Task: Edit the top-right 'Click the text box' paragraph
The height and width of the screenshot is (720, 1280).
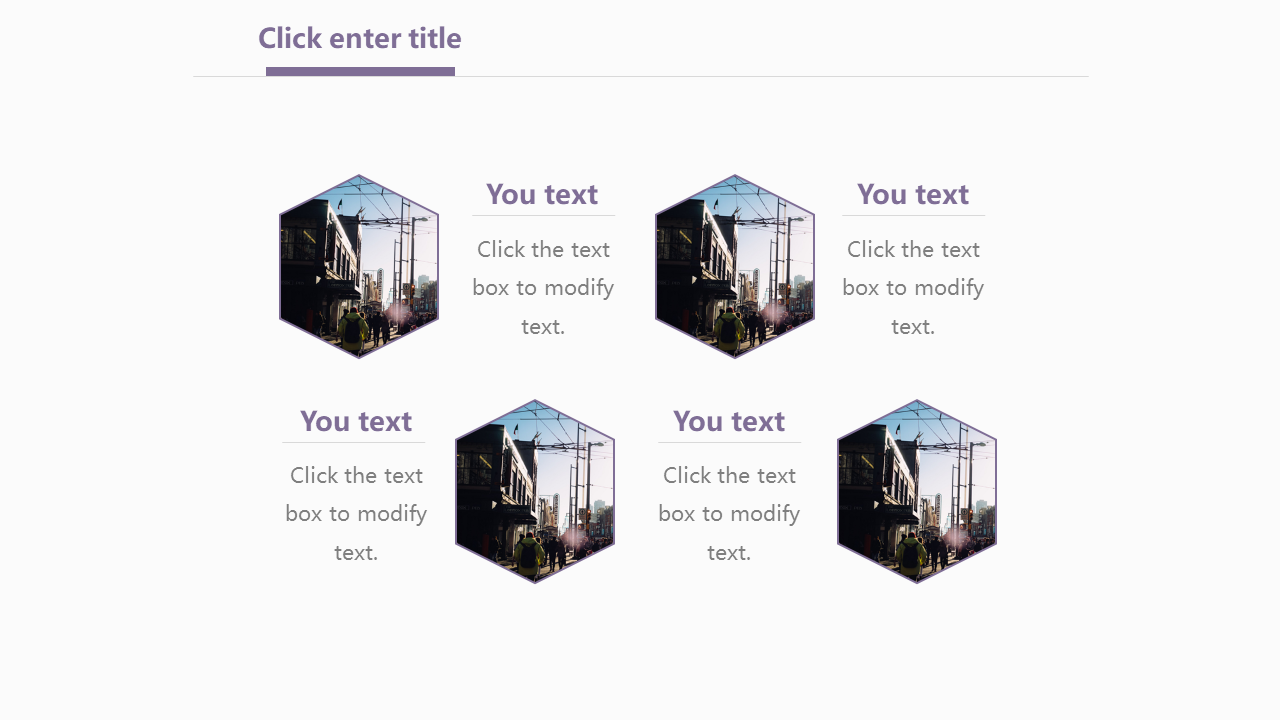Action: (913, 288)
